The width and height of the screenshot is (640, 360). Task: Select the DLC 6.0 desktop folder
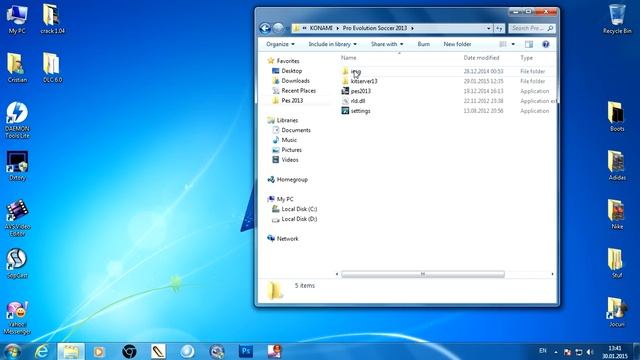[52, 68]
